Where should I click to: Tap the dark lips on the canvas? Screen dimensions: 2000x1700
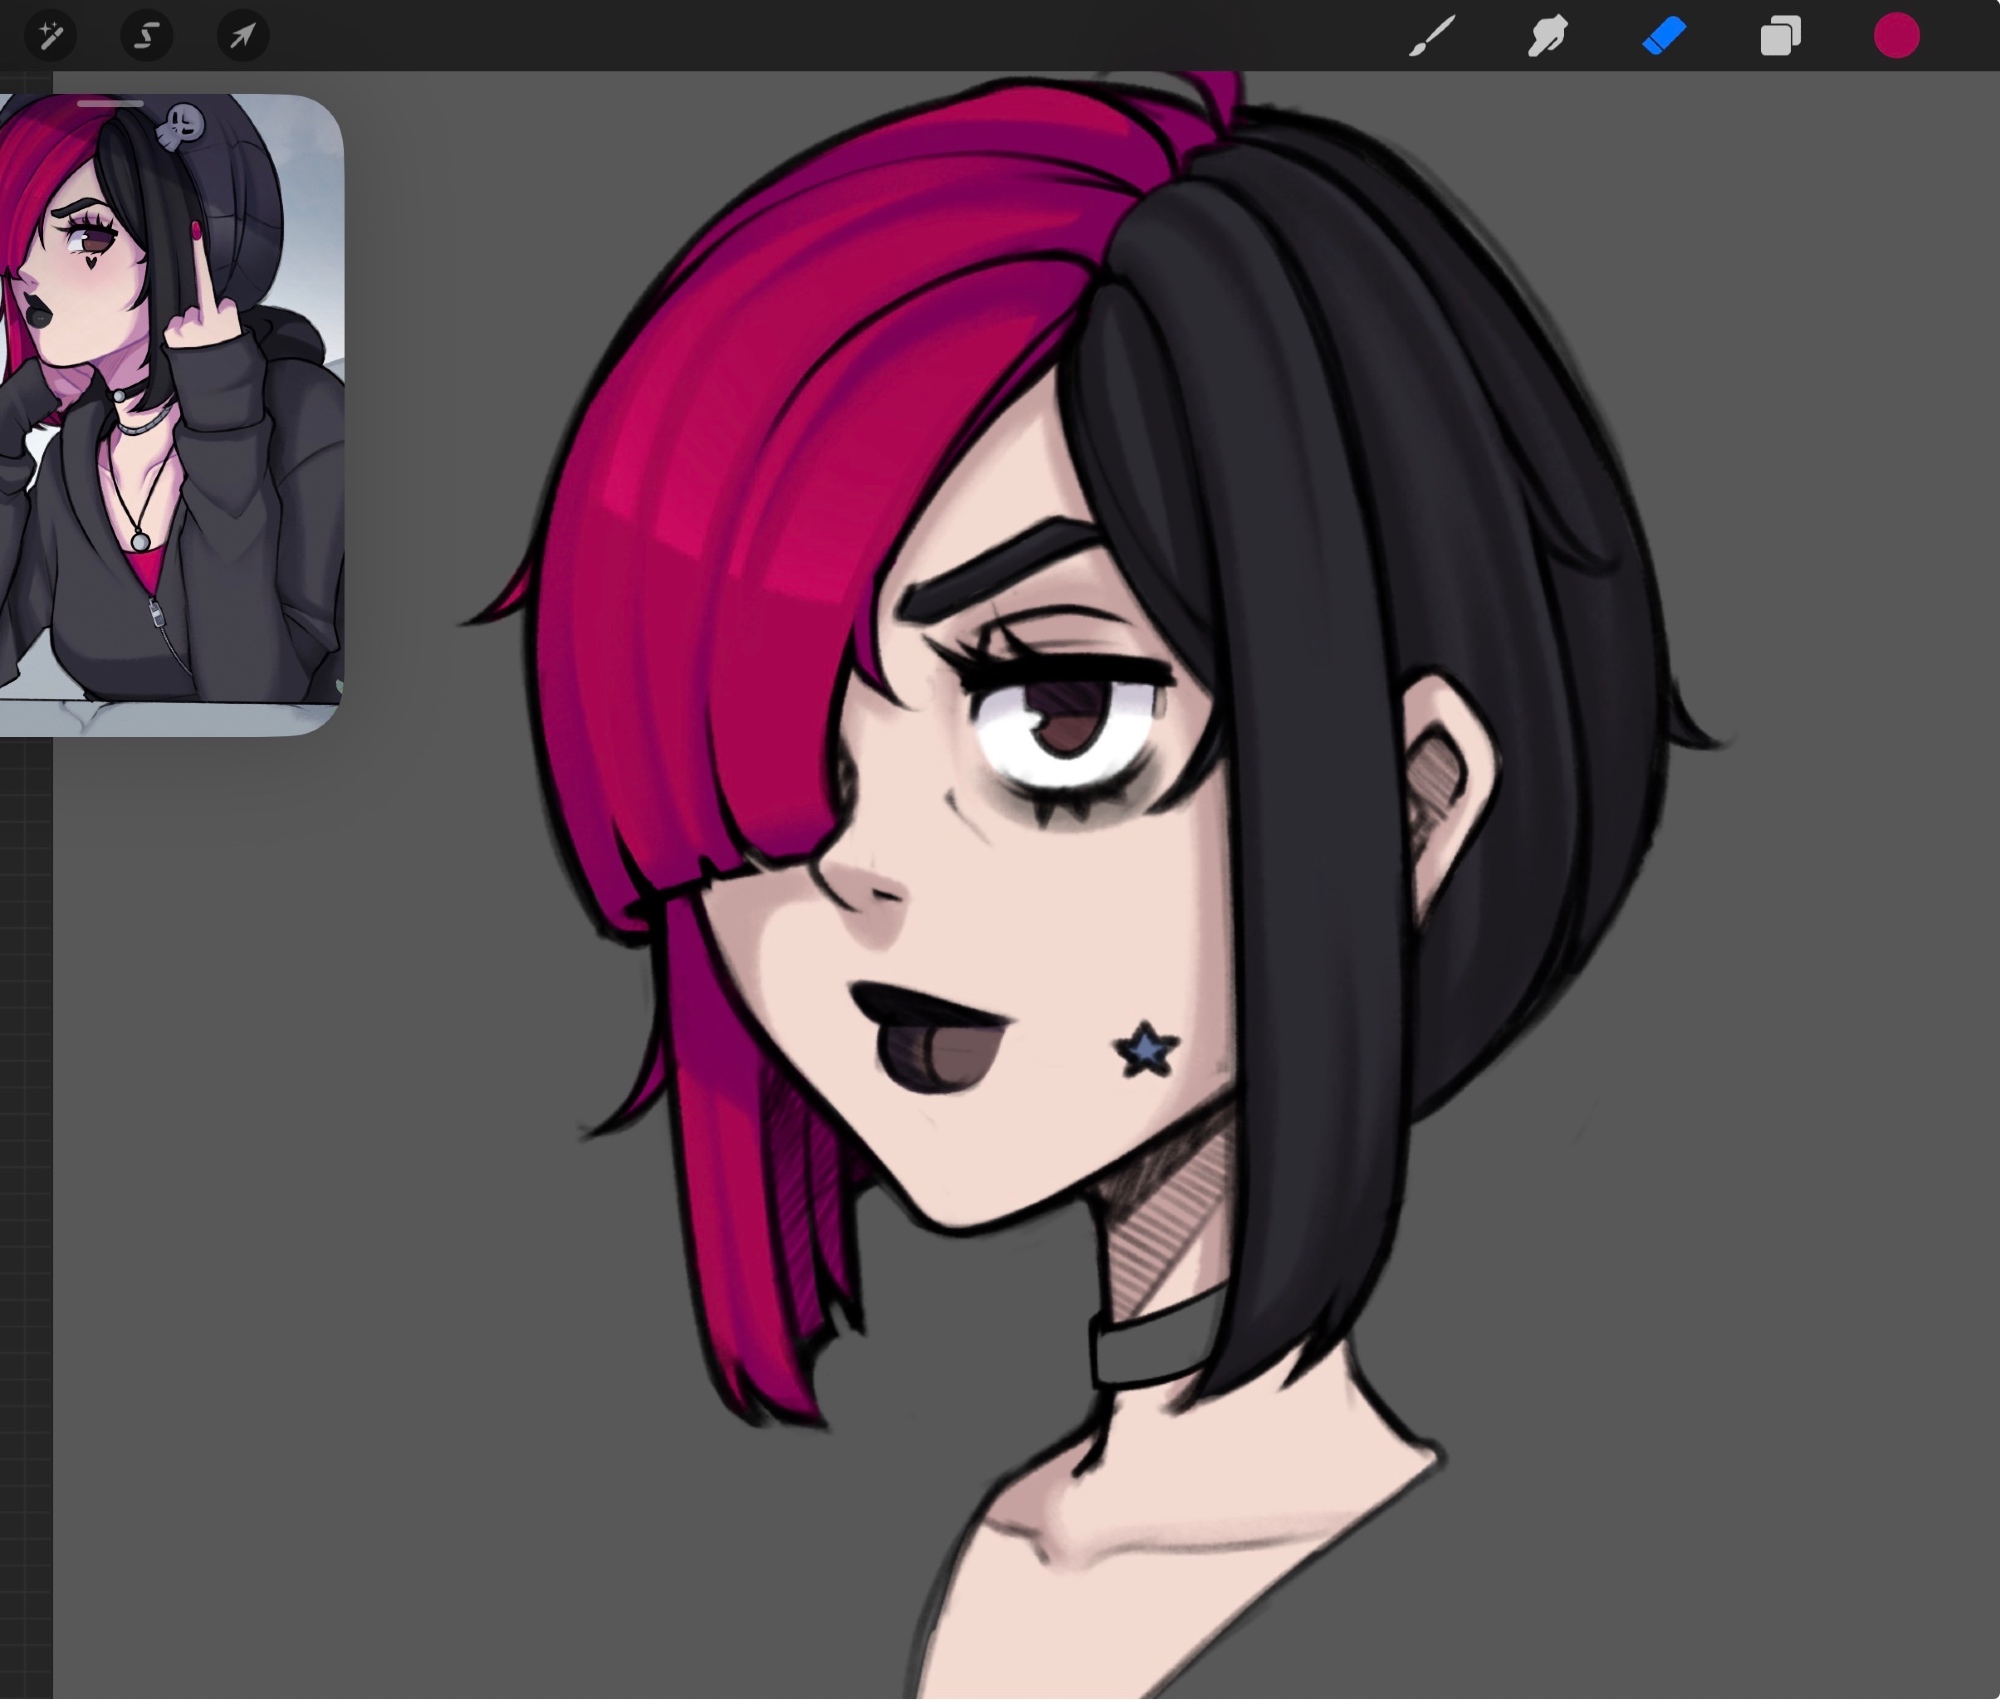coord(930,1040)
